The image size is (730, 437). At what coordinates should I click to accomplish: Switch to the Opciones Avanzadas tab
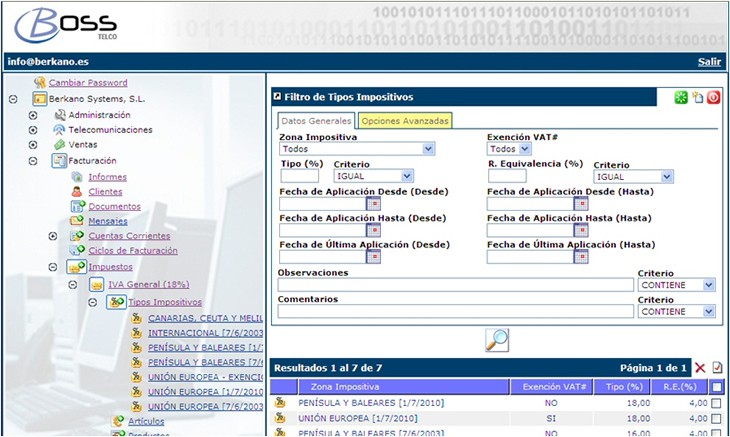click(405, 121)
